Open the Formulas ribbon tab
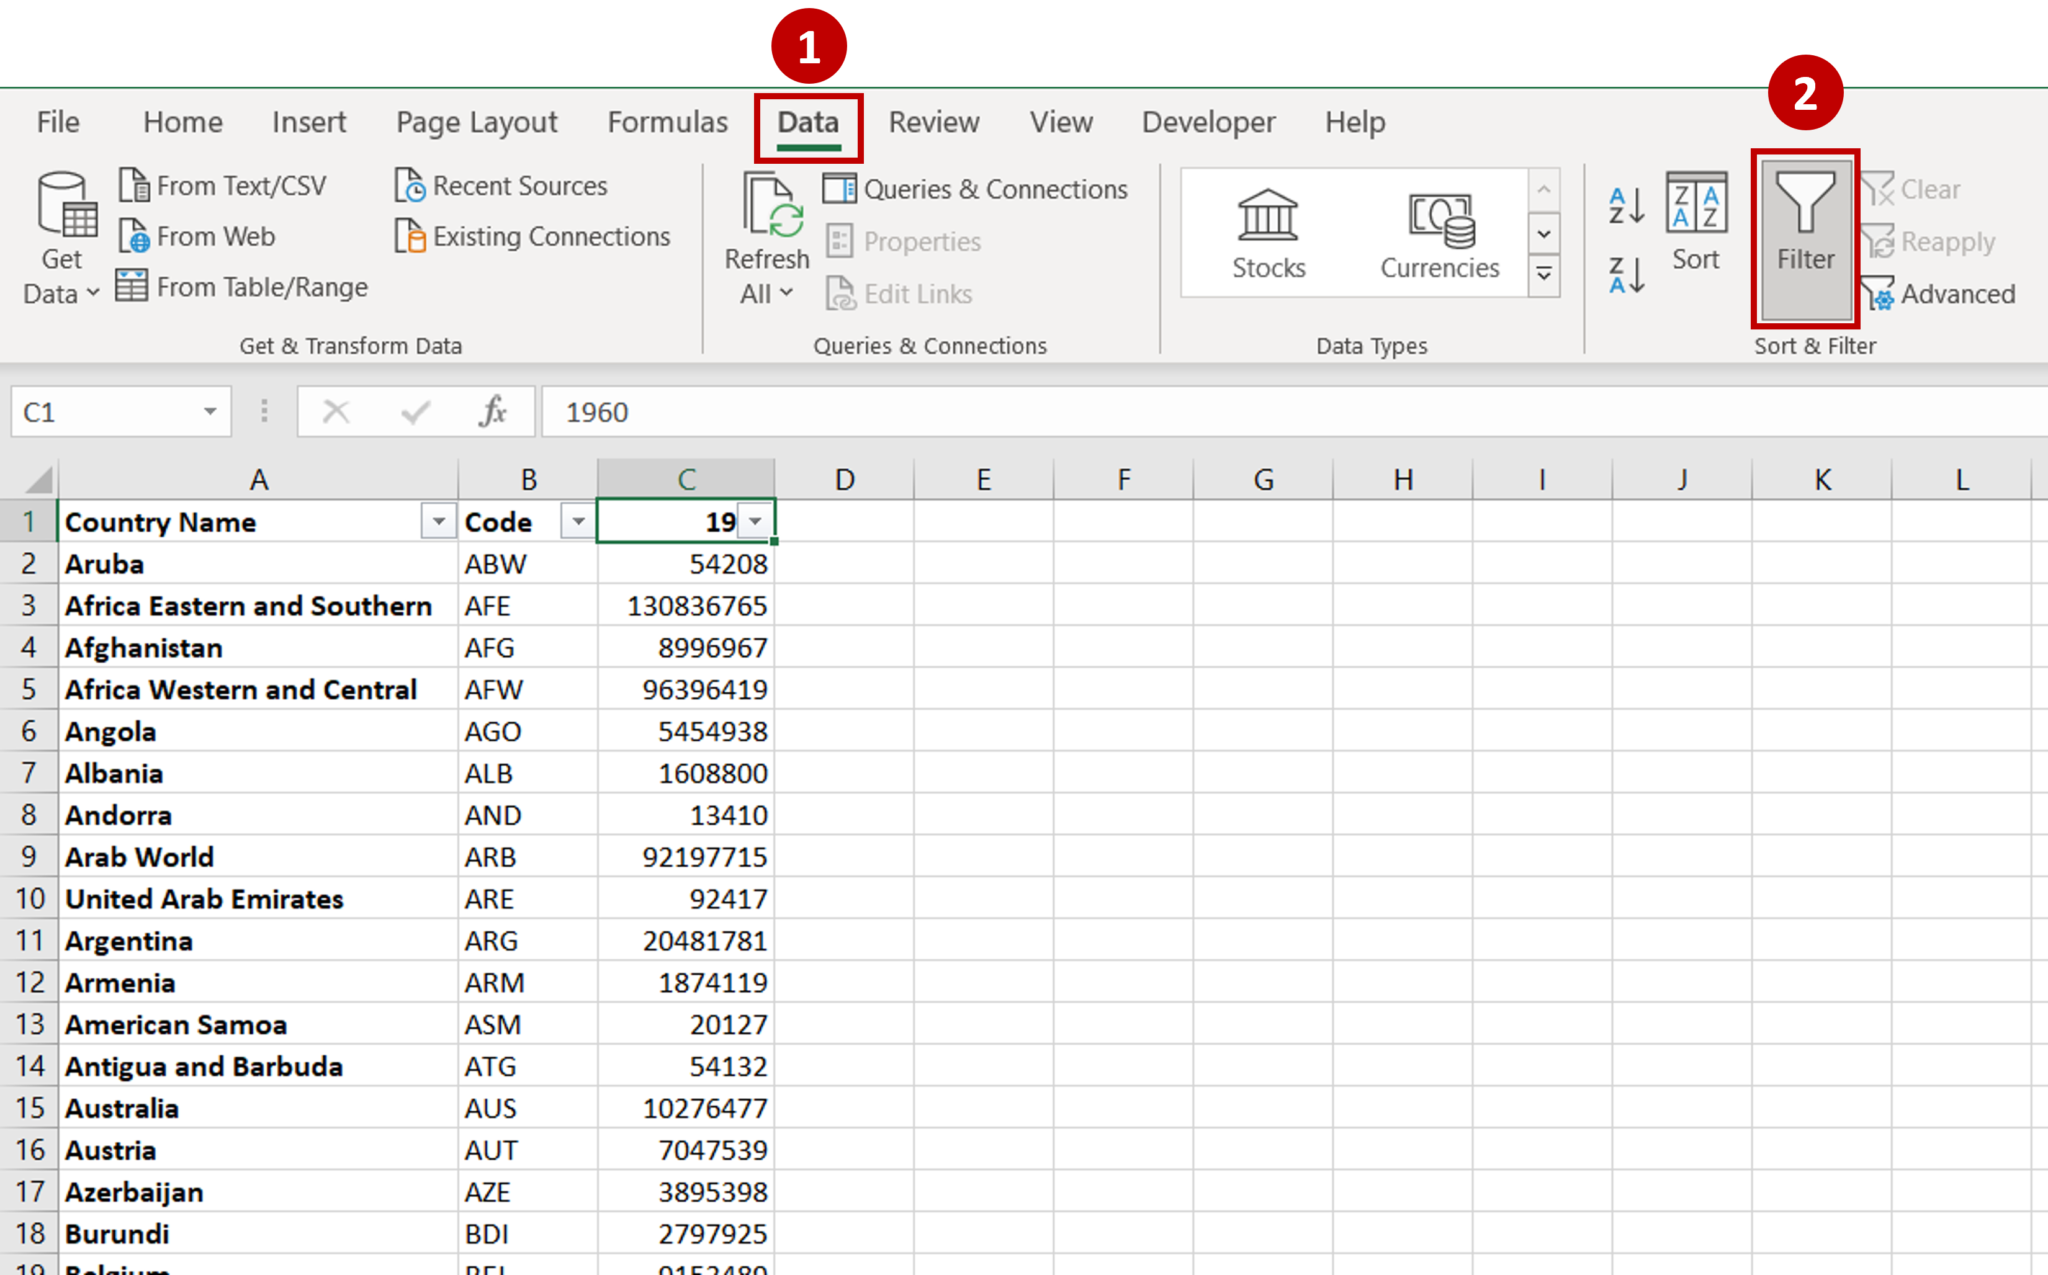The width and height of the screenshot is (2048, 1275). click(x=667, y=123)
